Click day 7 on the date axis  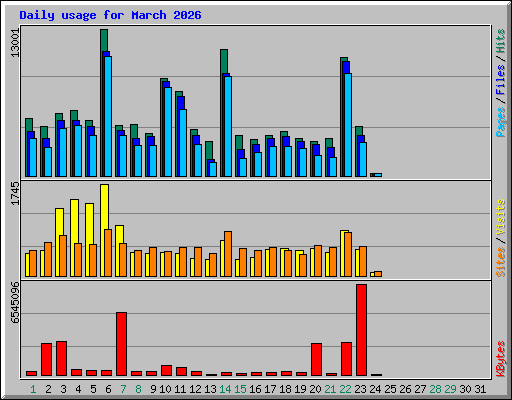(x=123, y=389)
